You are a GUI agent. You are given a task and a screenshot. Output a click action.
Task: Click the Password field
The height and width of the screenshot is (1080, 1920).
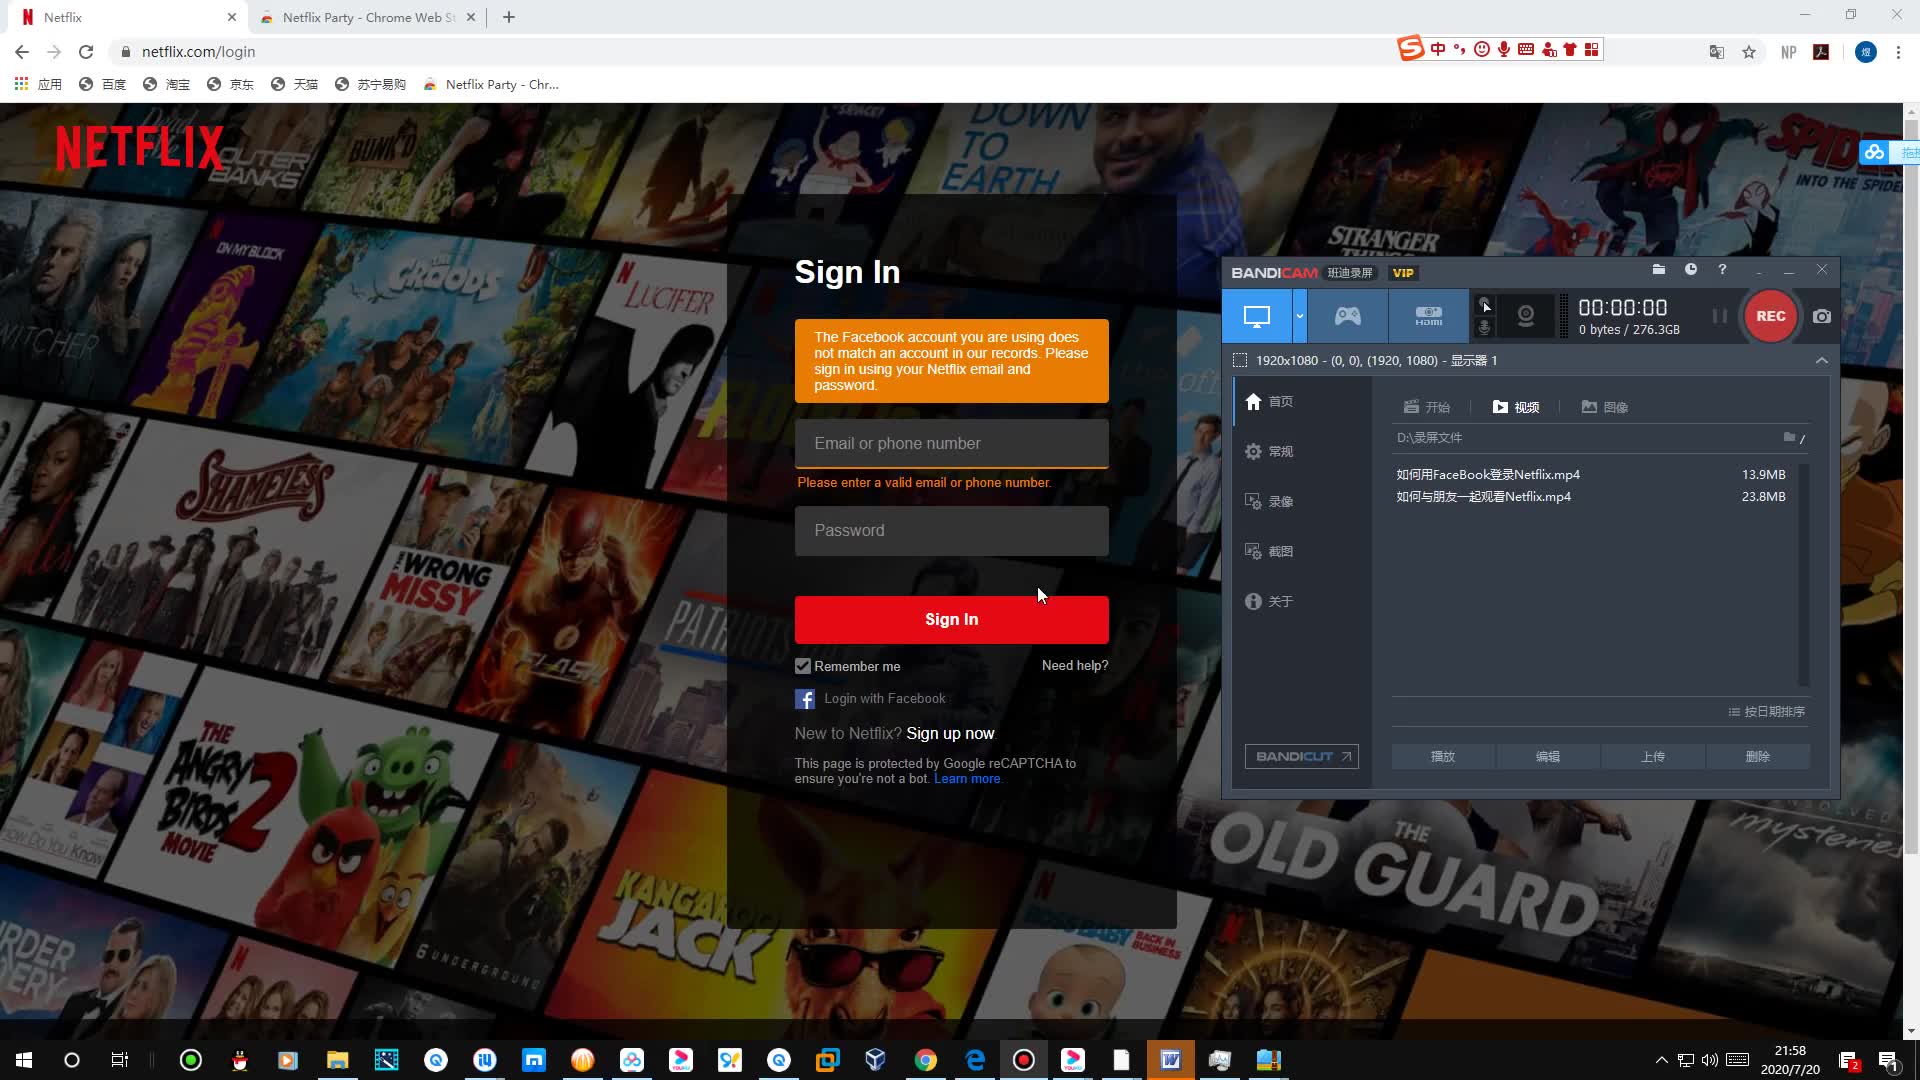pos(951,530)
